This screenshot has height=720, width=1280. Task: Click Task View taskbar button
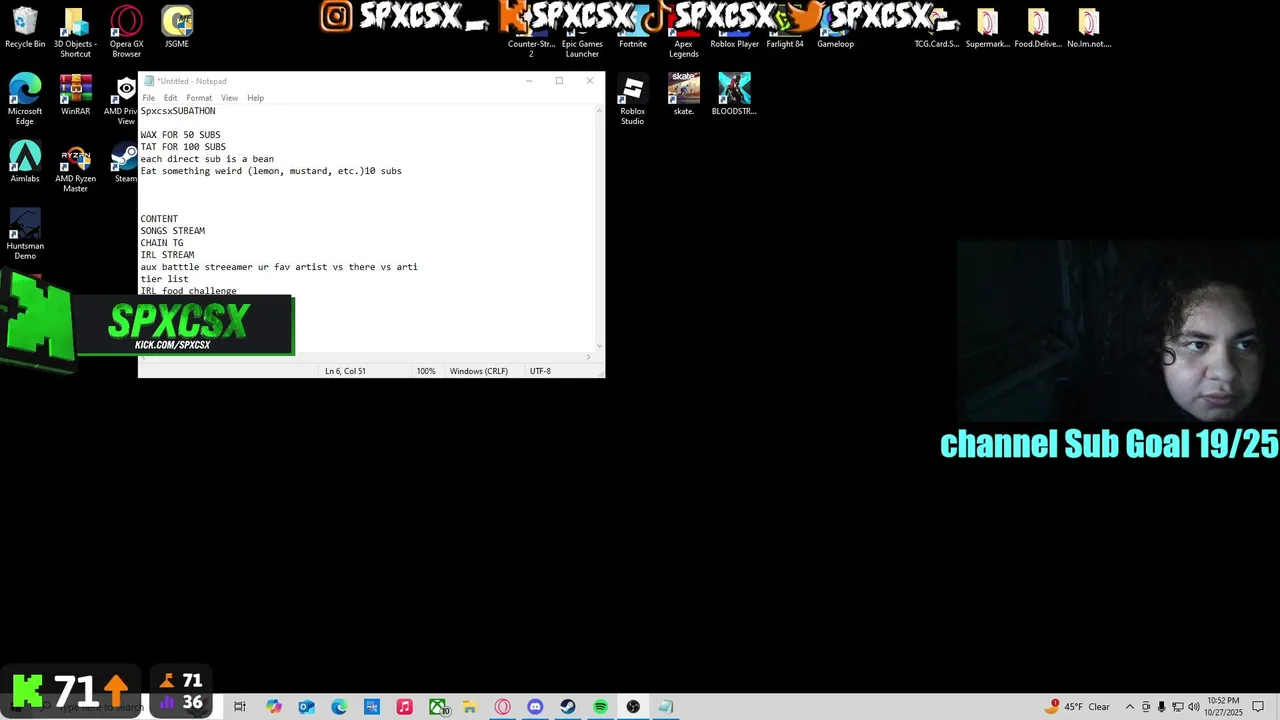(x=240, y=707)
